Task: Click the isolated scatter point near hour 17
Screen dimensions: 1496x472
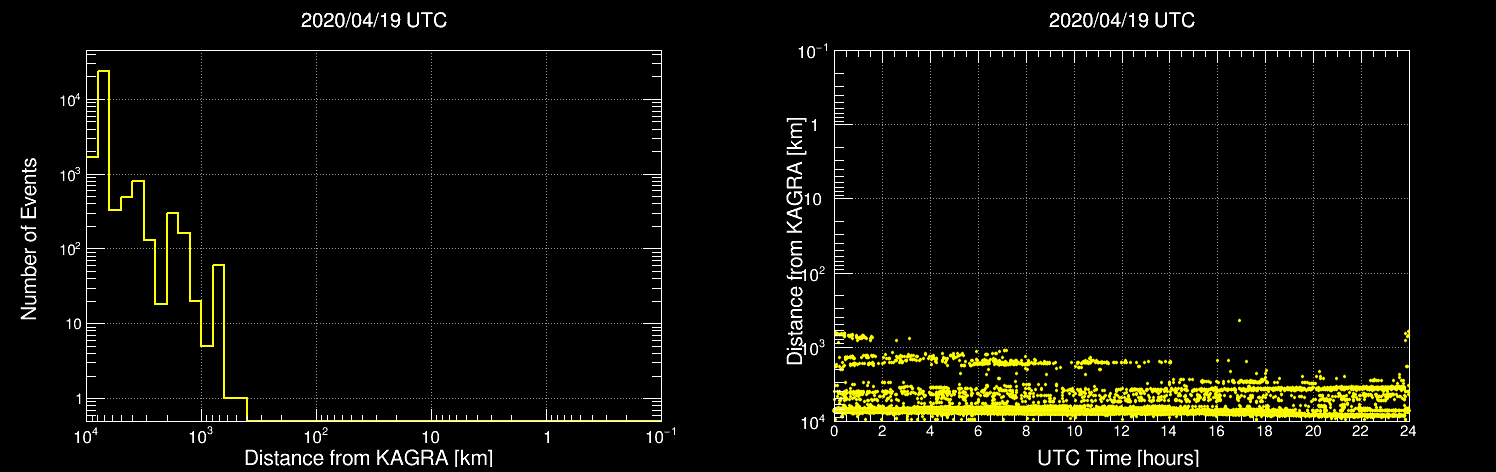Action: click(x=1239, y=320)
